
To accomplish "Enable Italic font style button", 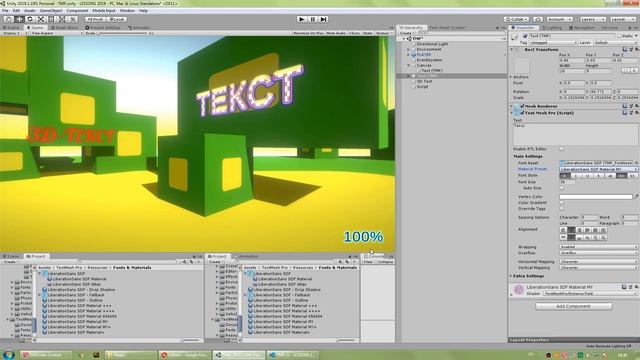I will pos(576,176).
